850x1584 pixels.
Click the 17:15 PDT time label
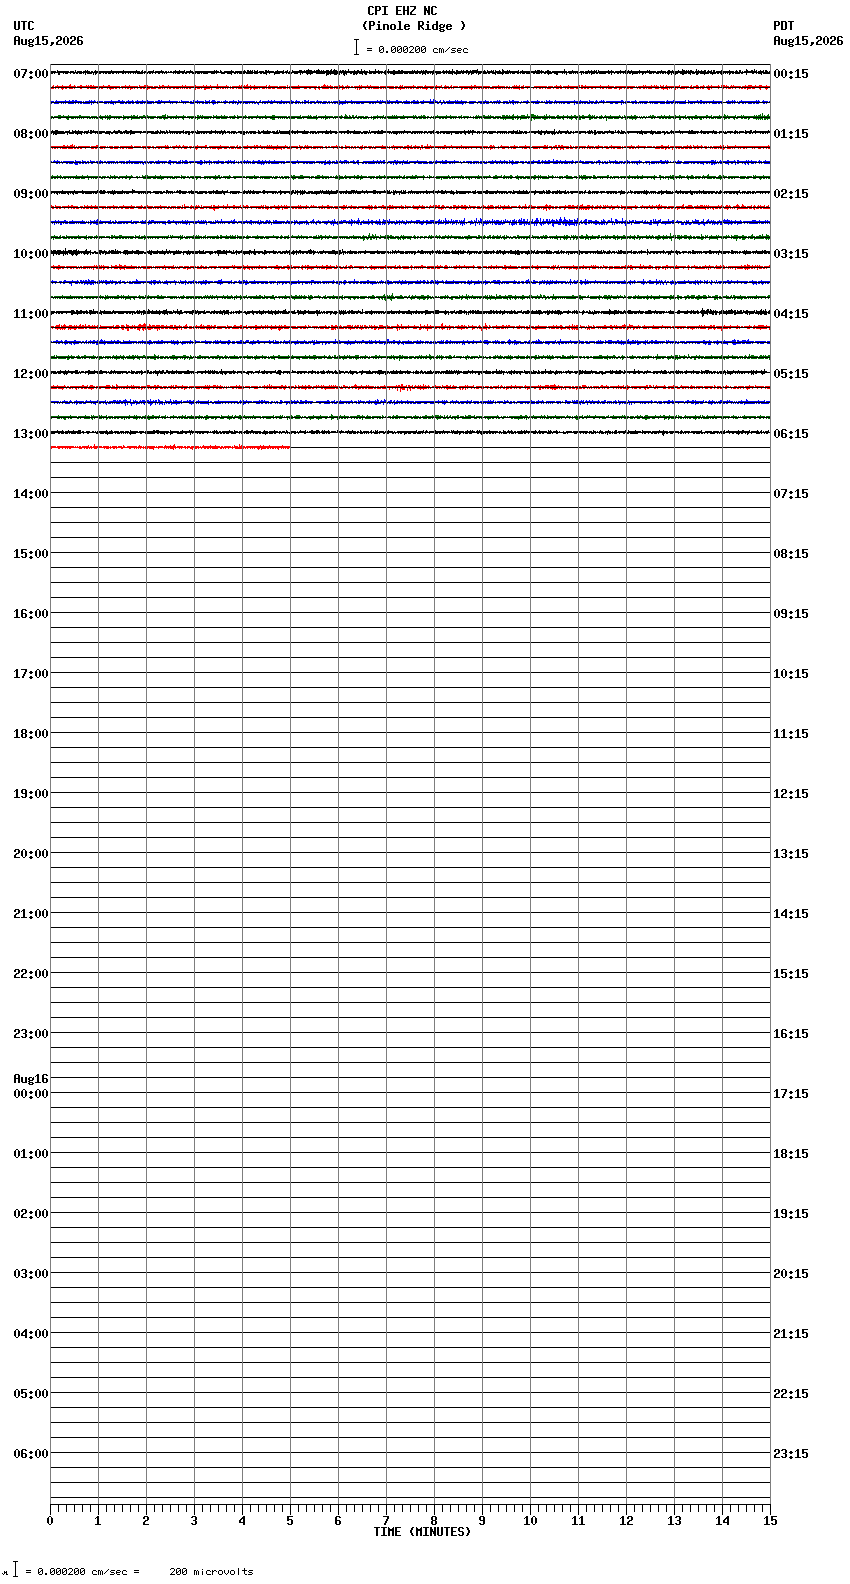click(x=791, y=1094)
